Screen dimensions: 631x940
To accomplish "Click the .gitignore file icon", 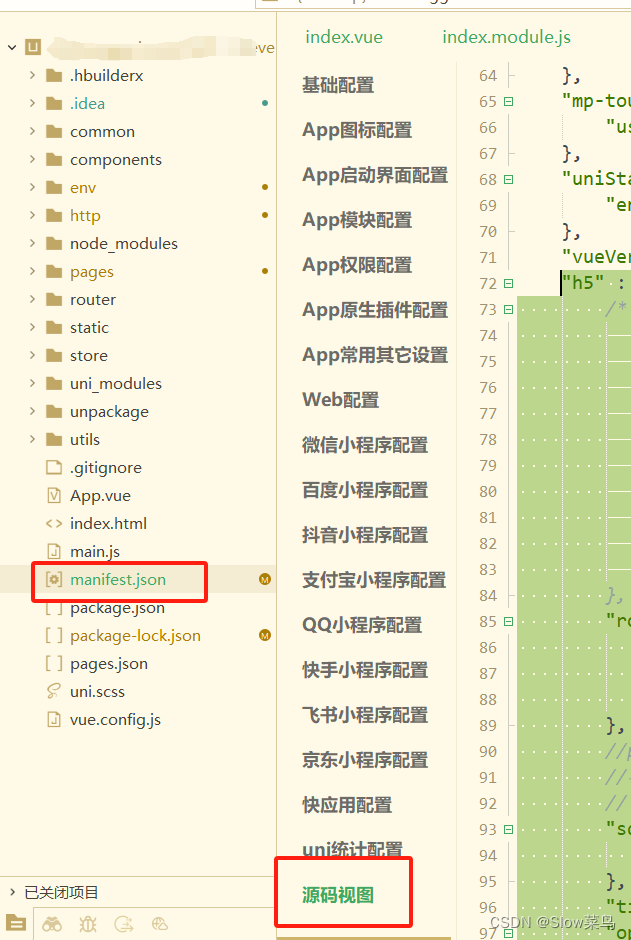I will click(54, 468).
